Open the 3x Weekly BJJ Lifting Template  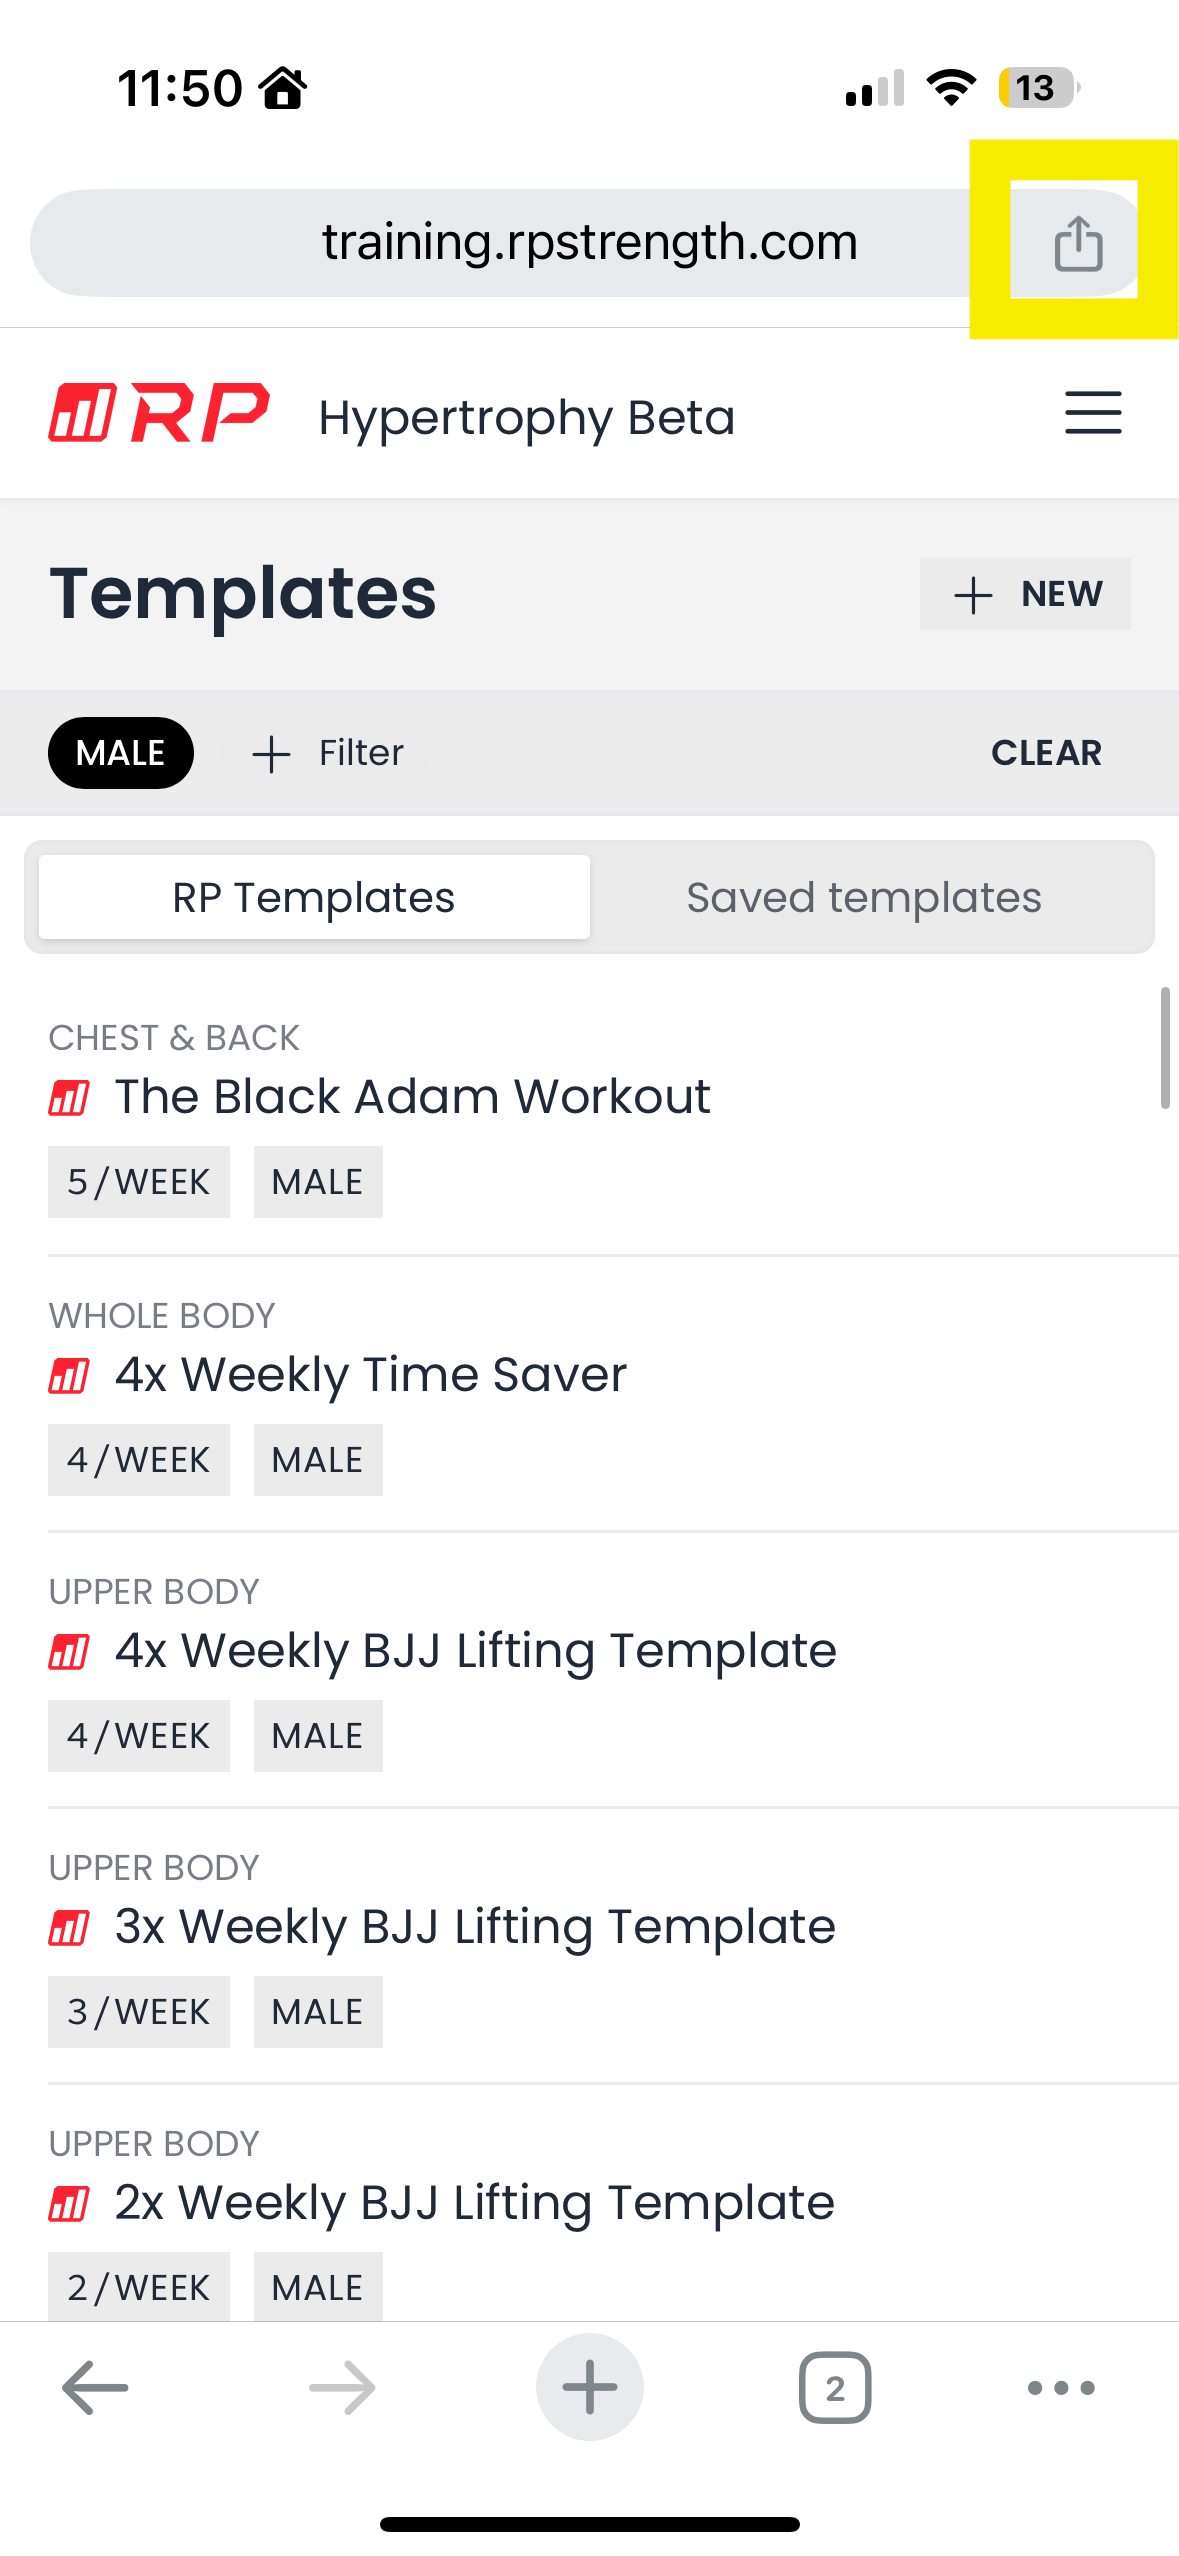point(475,1927)
